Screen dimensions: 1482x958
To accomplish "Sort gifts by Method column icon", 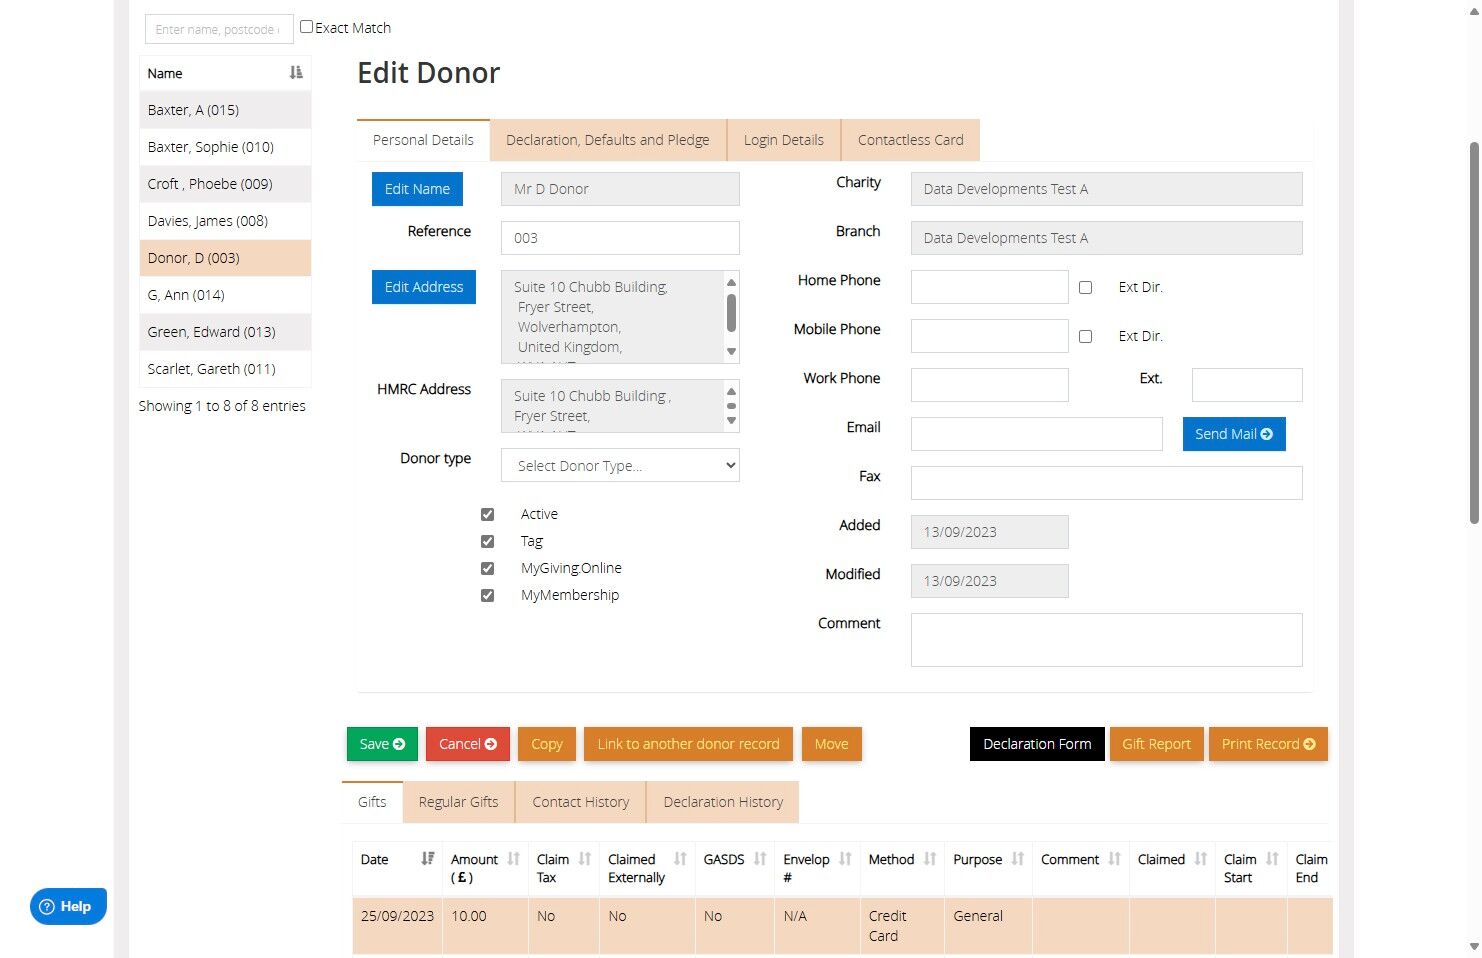I will [x=930, y=859].
